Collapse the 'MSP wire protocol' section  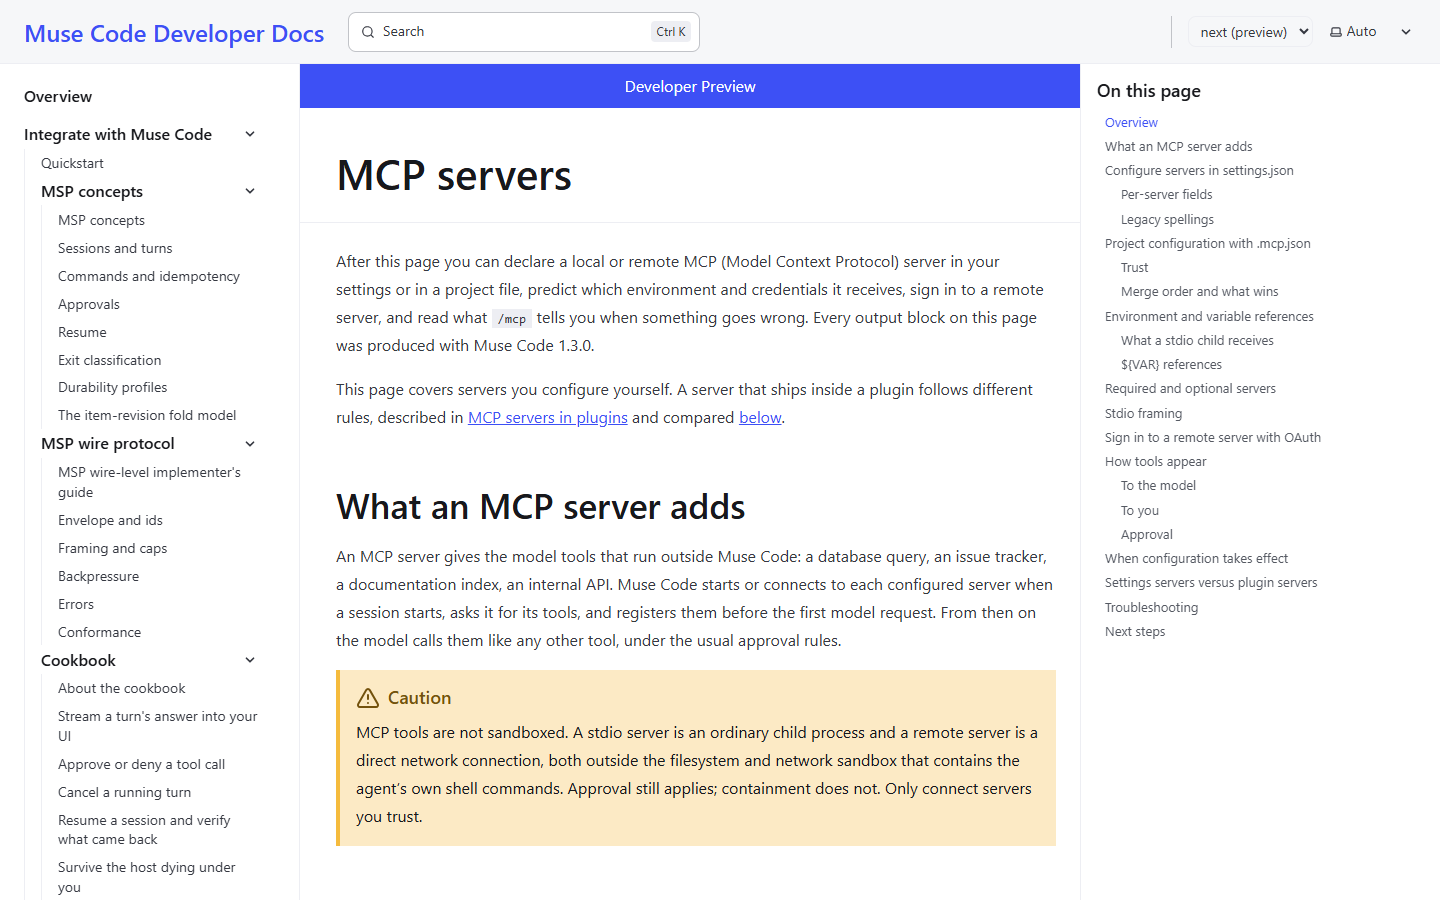[250, 443]
